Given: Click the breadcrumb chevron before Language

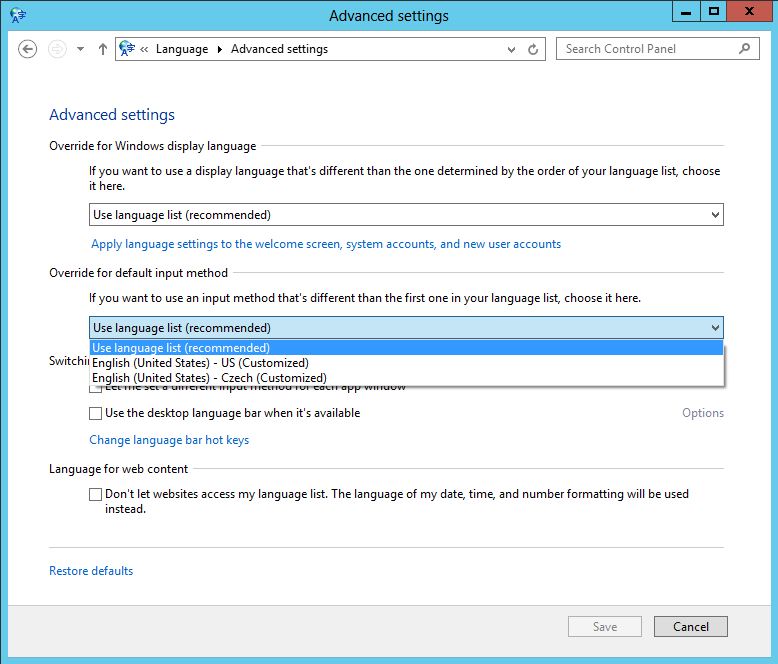Looking at the screenshot, I should pyautogui.click(x=144, y=49).
